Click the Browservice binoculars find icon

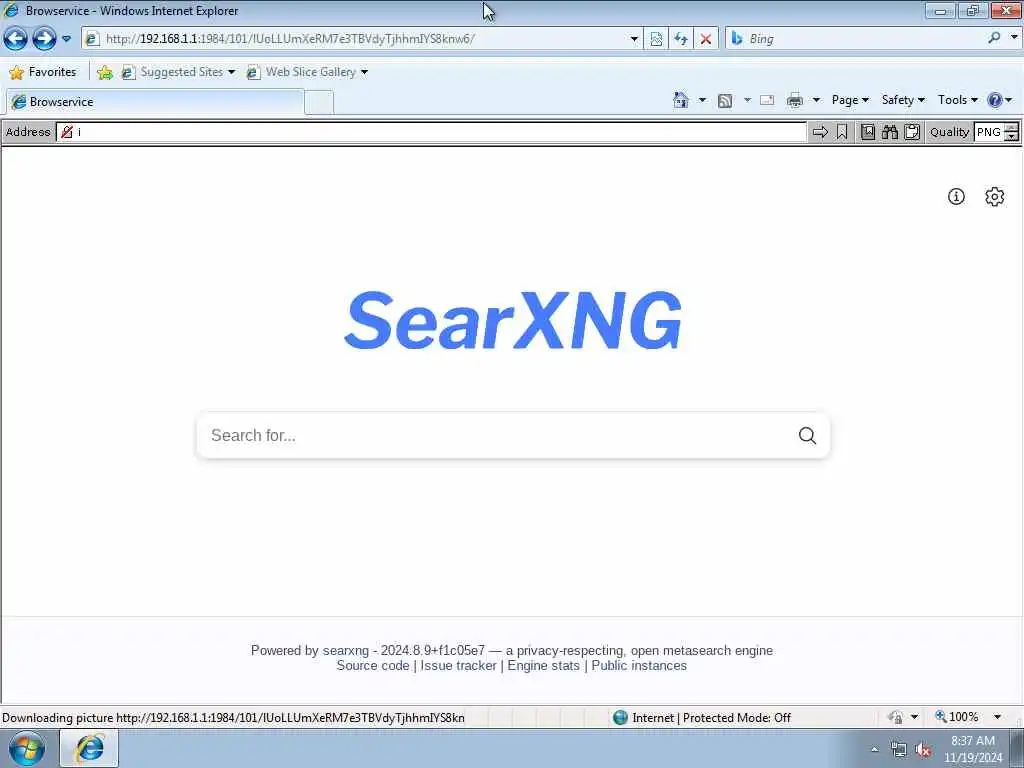[x=889, y=132]
